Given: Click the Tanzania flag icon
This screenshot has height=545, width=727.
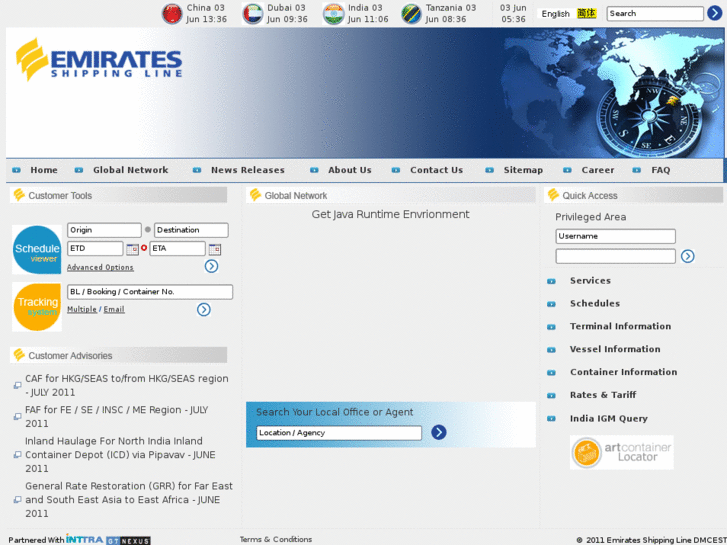Looking at the screenshot, I should pos(411,13).
